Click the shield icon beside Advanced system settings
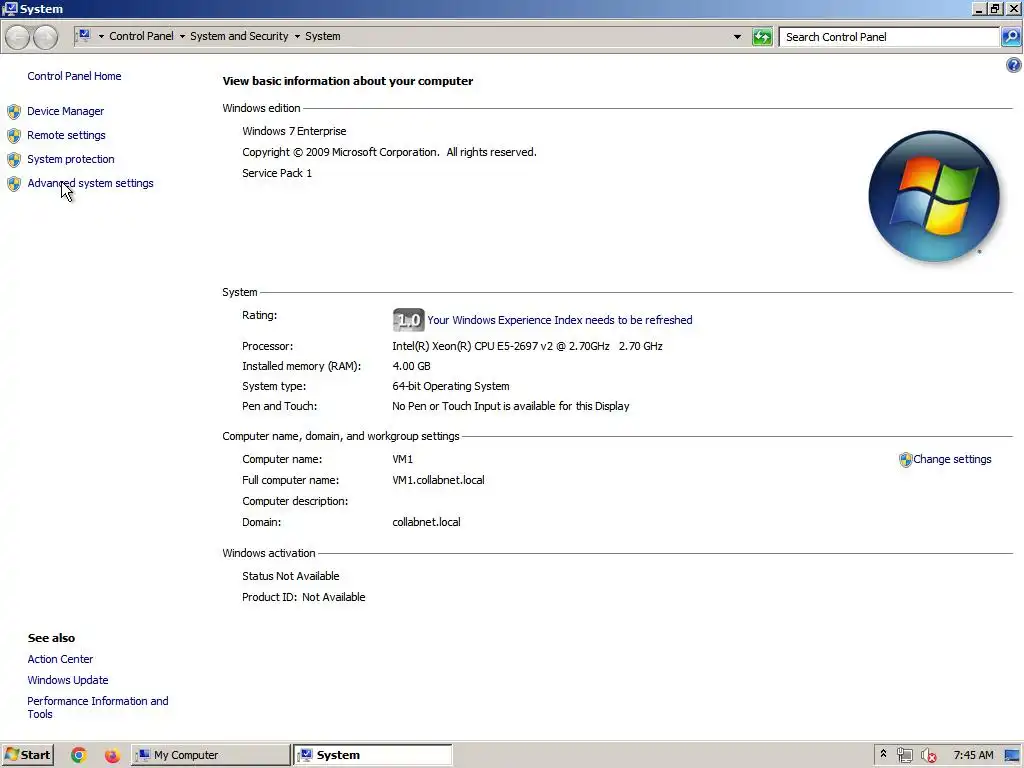 pyautogui.click(x=14, y=184)
